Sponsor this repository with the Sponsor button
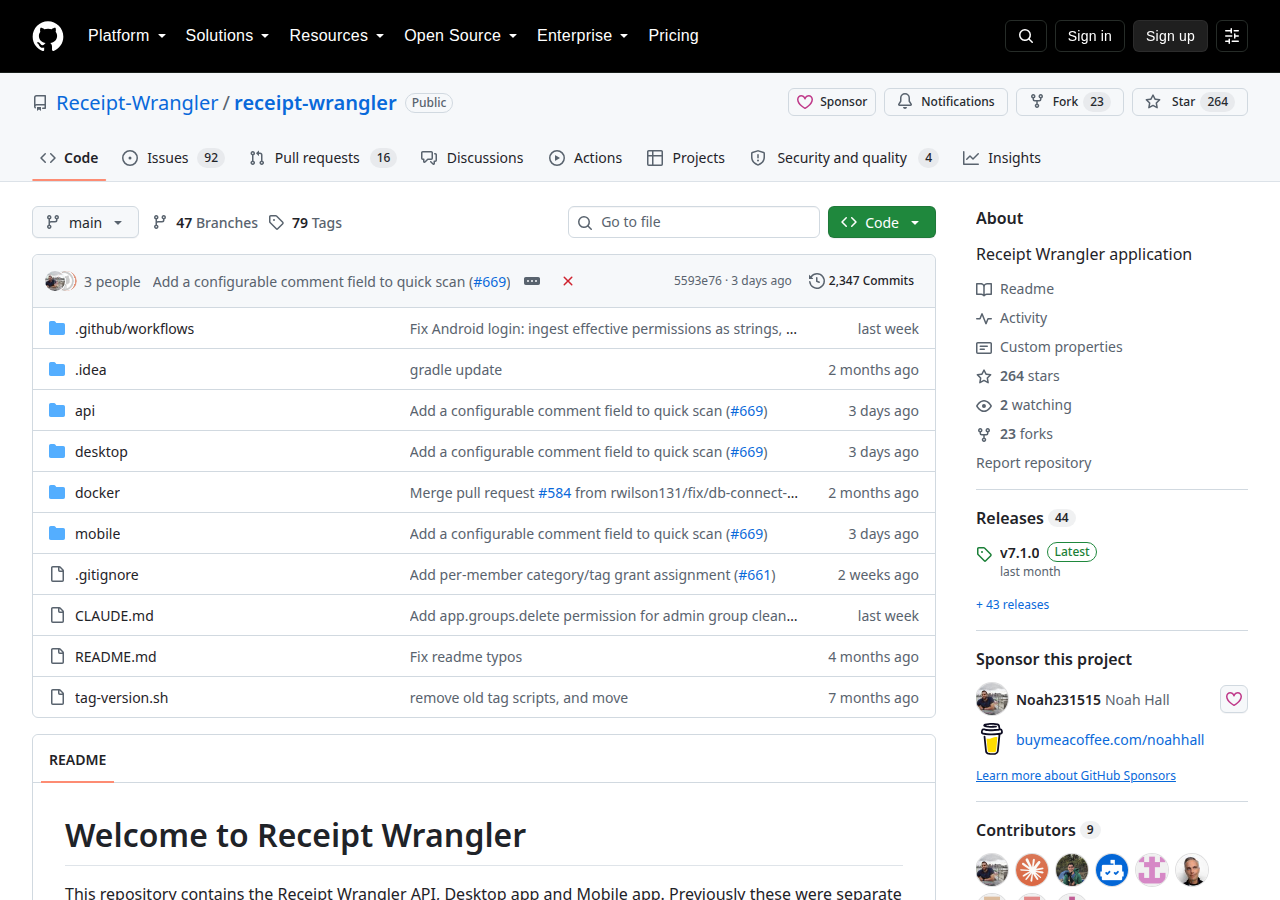The height and width of the screenshot is (900, 1280). (832, 102)
